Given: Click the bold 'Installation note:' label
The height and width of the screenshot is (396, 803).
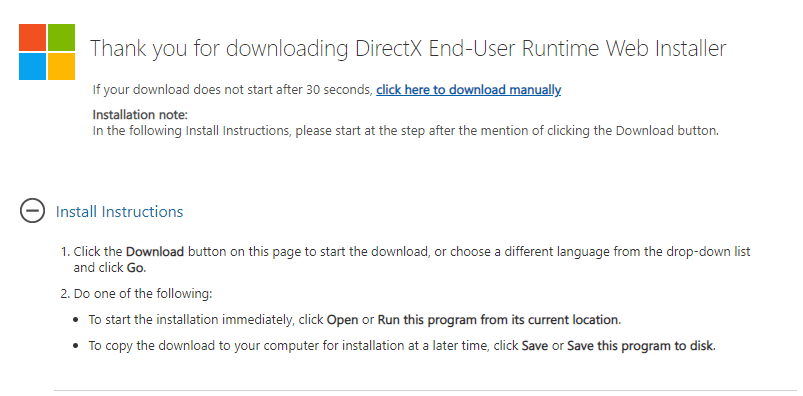Looking at the screenshot, I should tap(140, 114).
